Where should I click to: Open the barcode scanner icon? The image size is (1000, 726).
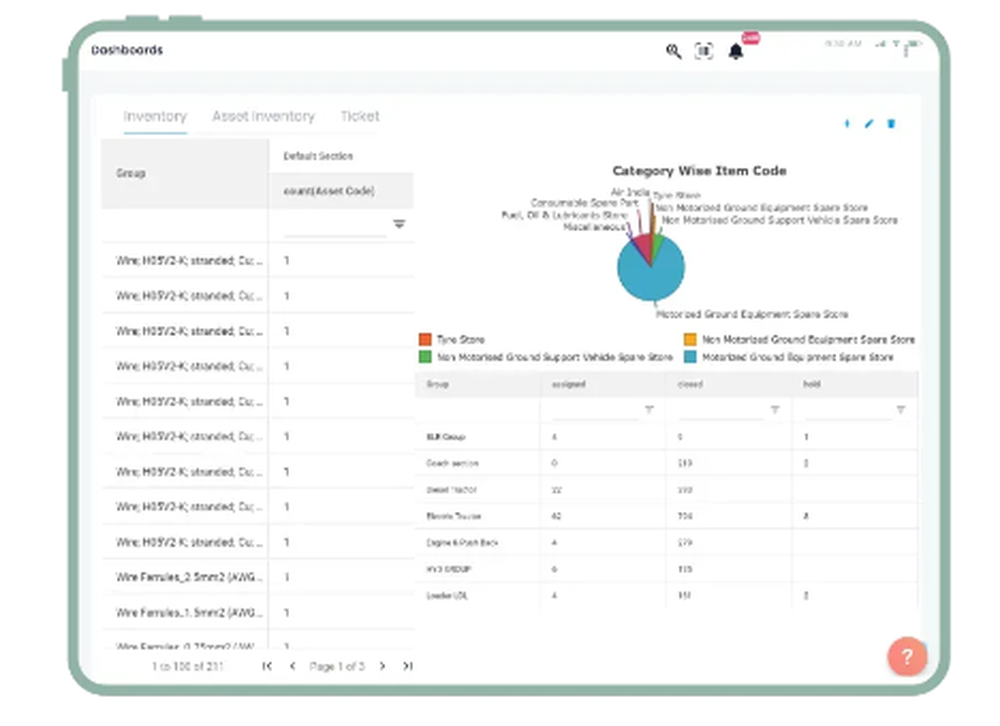[x=703, y=51]
